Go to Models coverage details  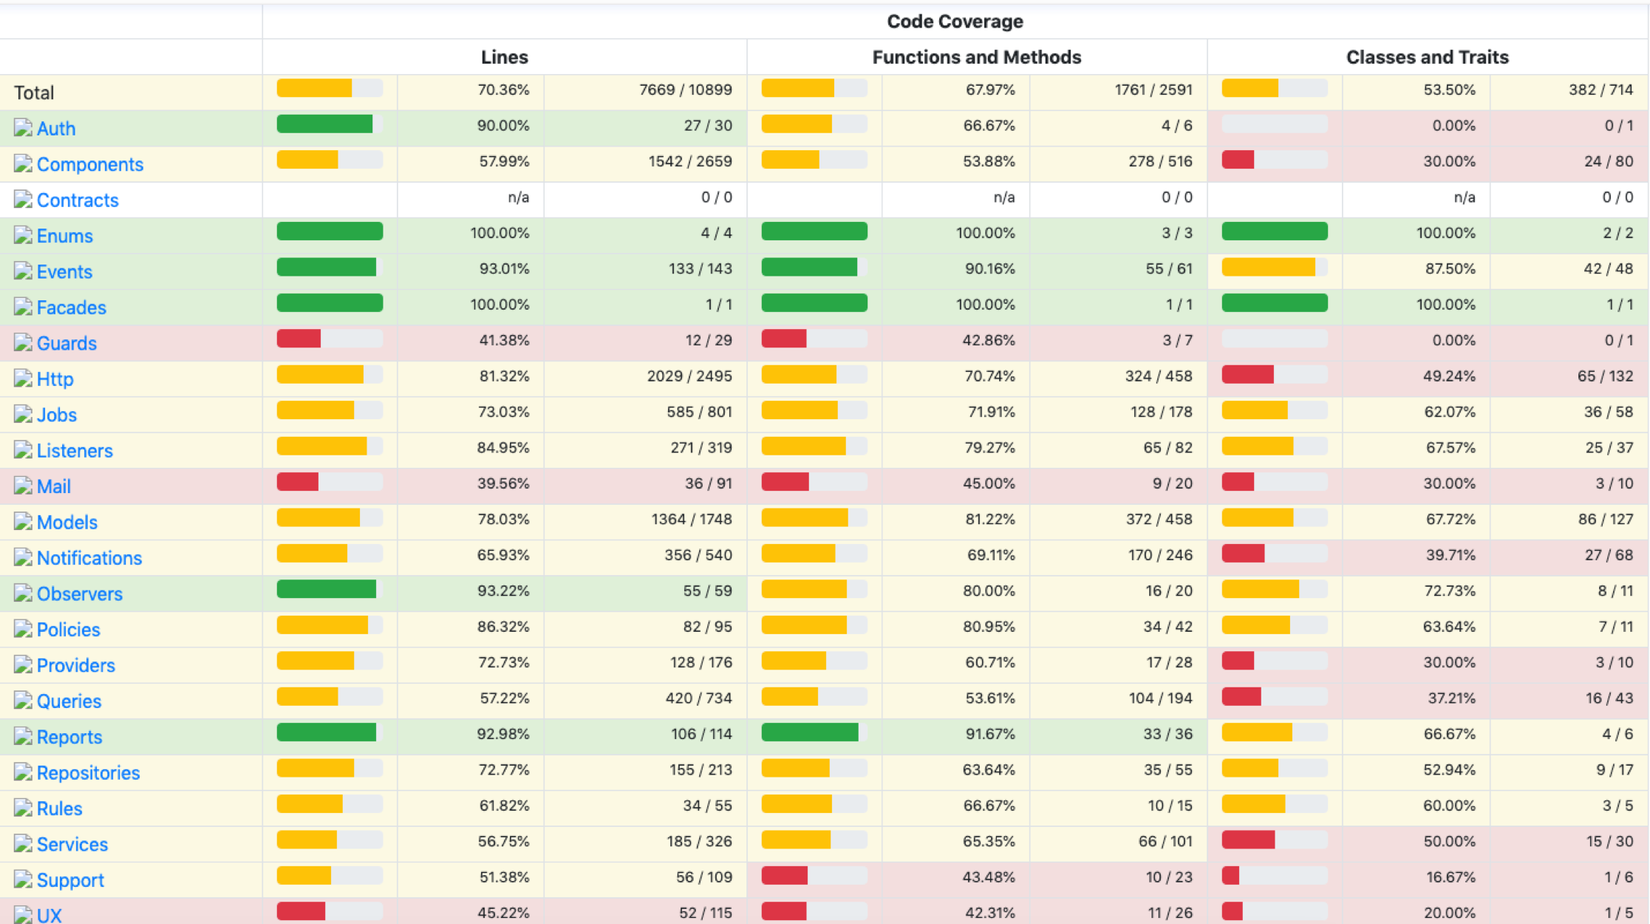[x=66, y=522]
